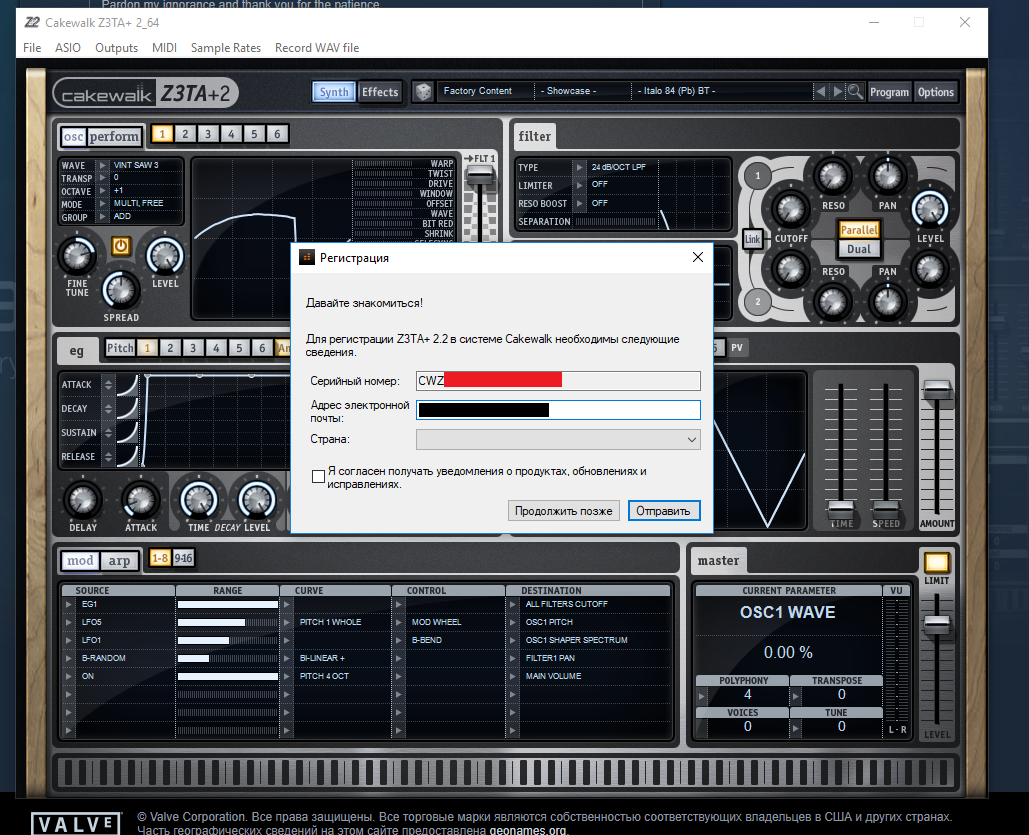The height and width of the screenshot is (835, 1029).
Task: Select modulation rows 9-16
Action: click(183, 559)
